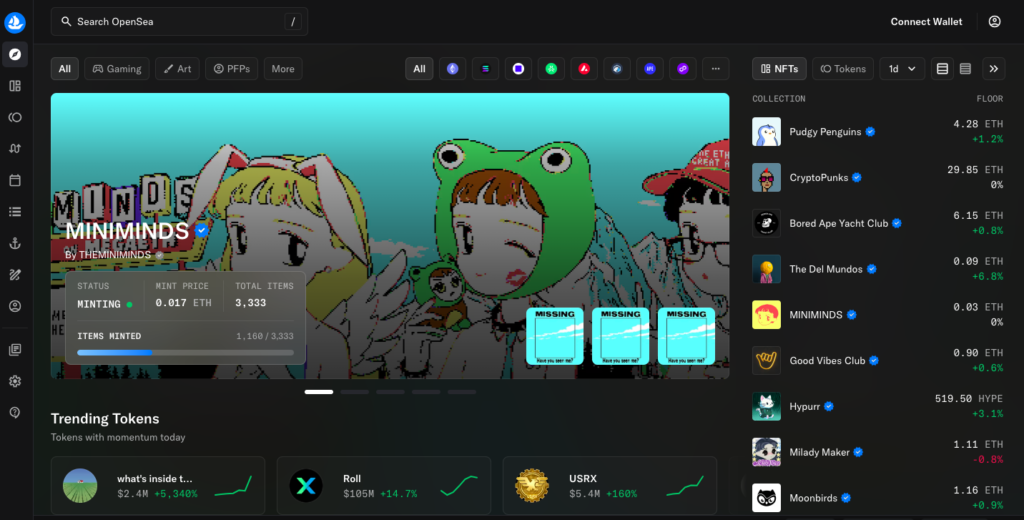Show more chains with ellipsis button
The image size is (1024, 520).
715,69
